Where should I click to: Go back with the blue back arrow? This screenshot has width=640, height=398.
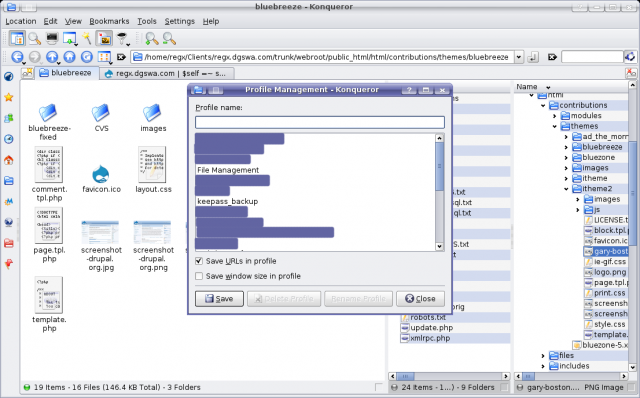tap(17, 57)
